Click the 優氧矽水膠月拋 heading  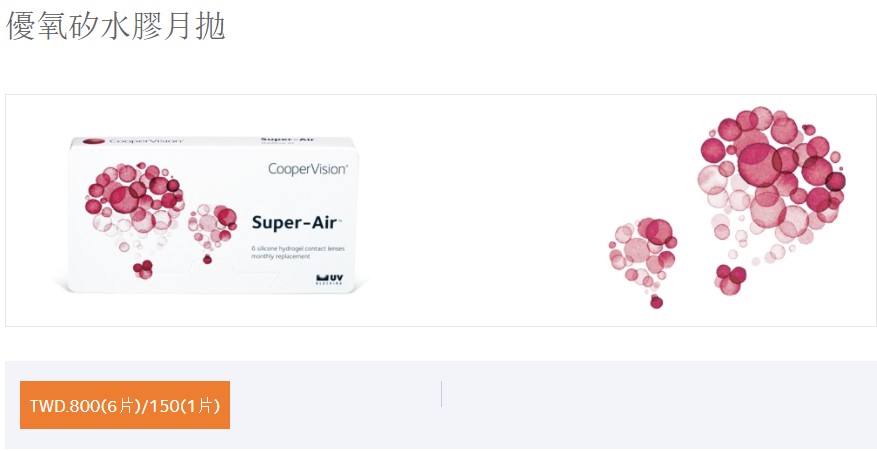coord(116,26)
